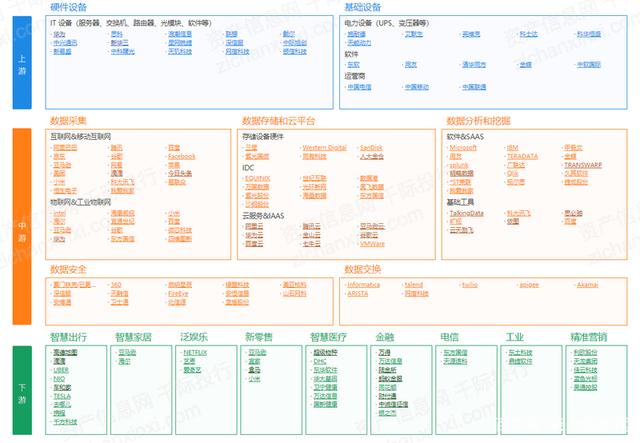Click the apigee link
Screen dimensions: 640x443
(x=529, y=285)
